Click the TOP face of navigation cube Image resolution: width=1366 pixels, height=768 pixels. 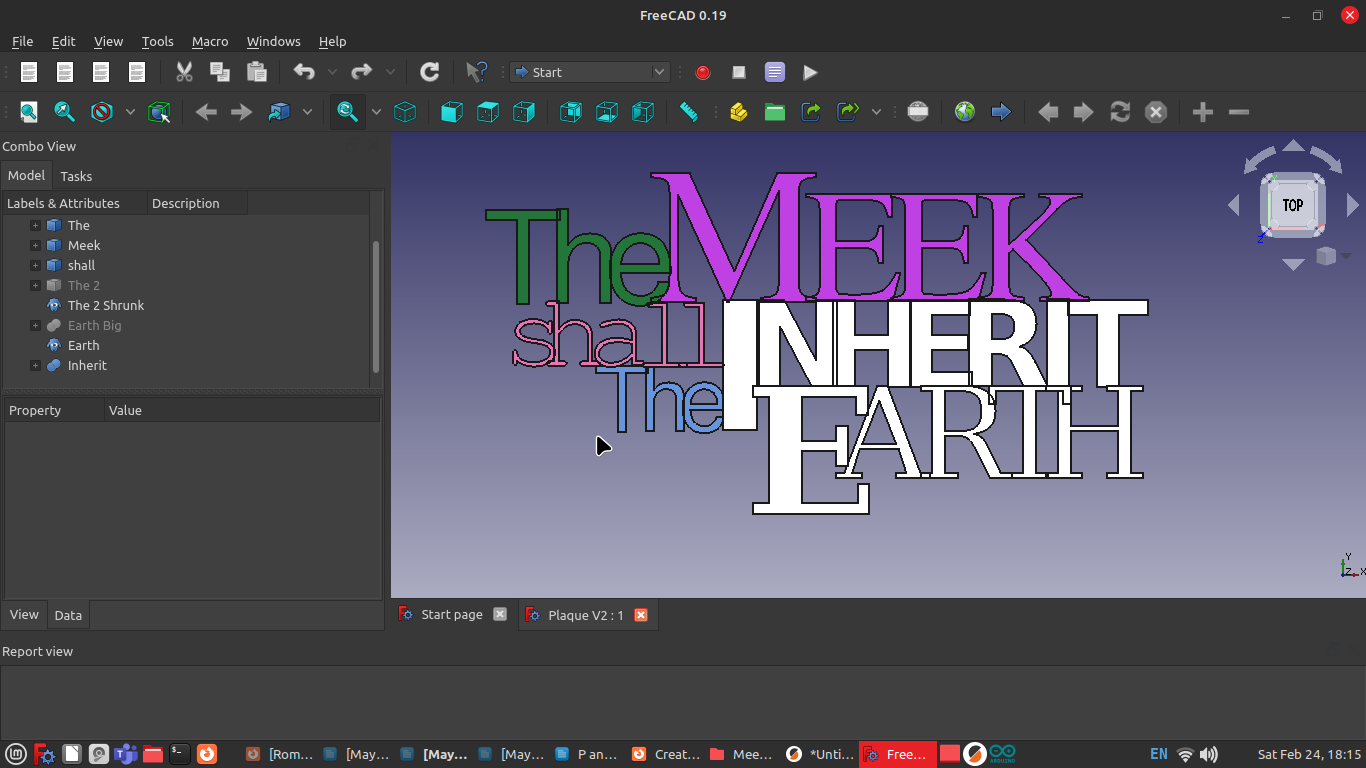coord(1293,205)
